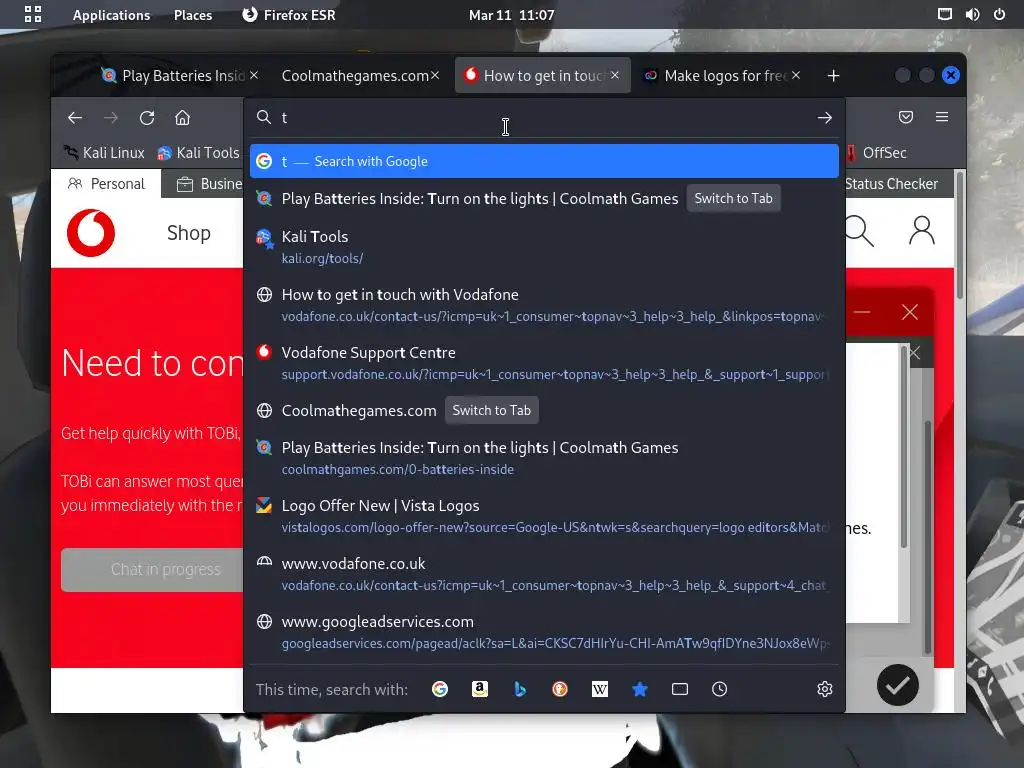Switch to the Make logos for free tab

716,76
